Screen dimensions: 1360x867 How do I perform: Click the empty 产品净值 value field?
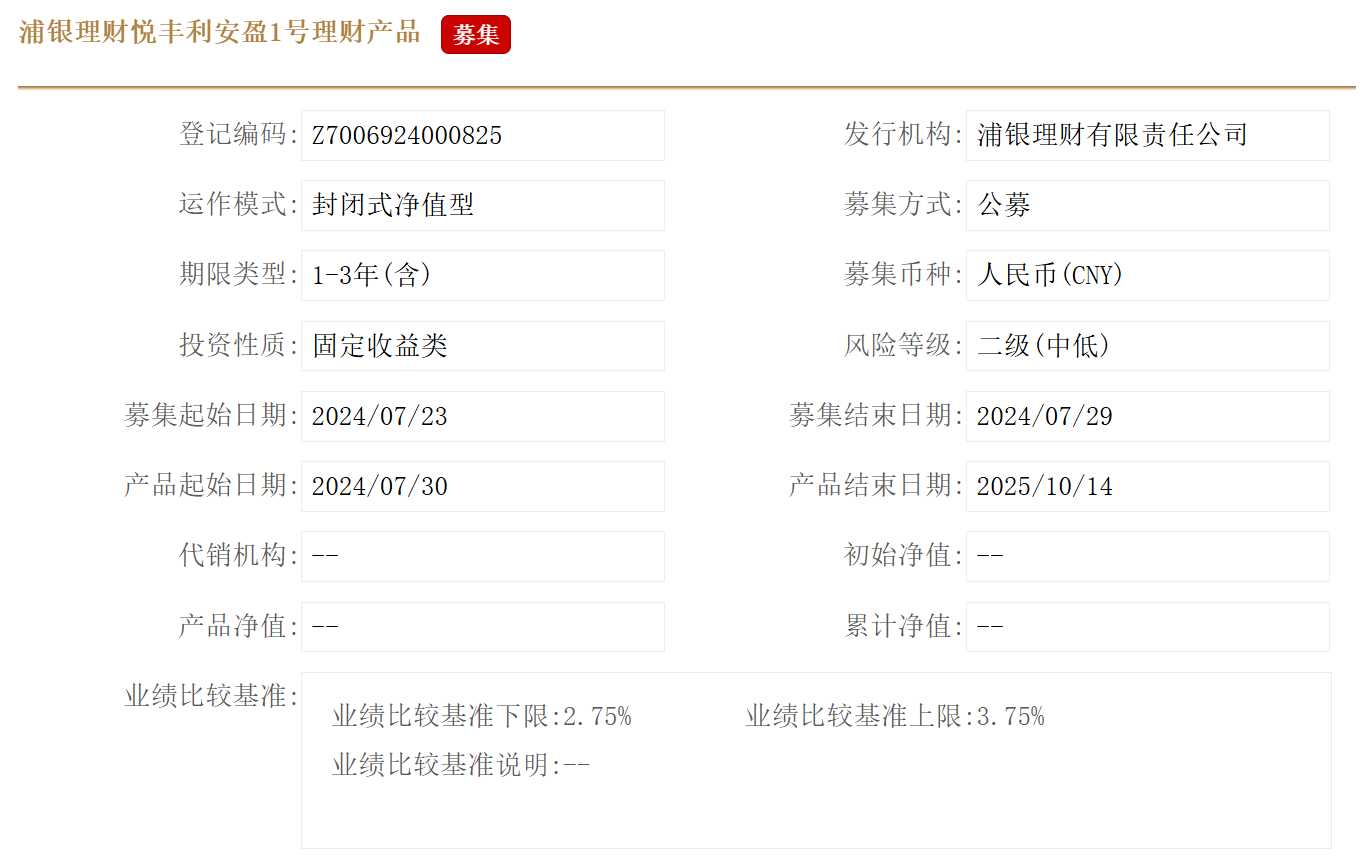point(483,627)
